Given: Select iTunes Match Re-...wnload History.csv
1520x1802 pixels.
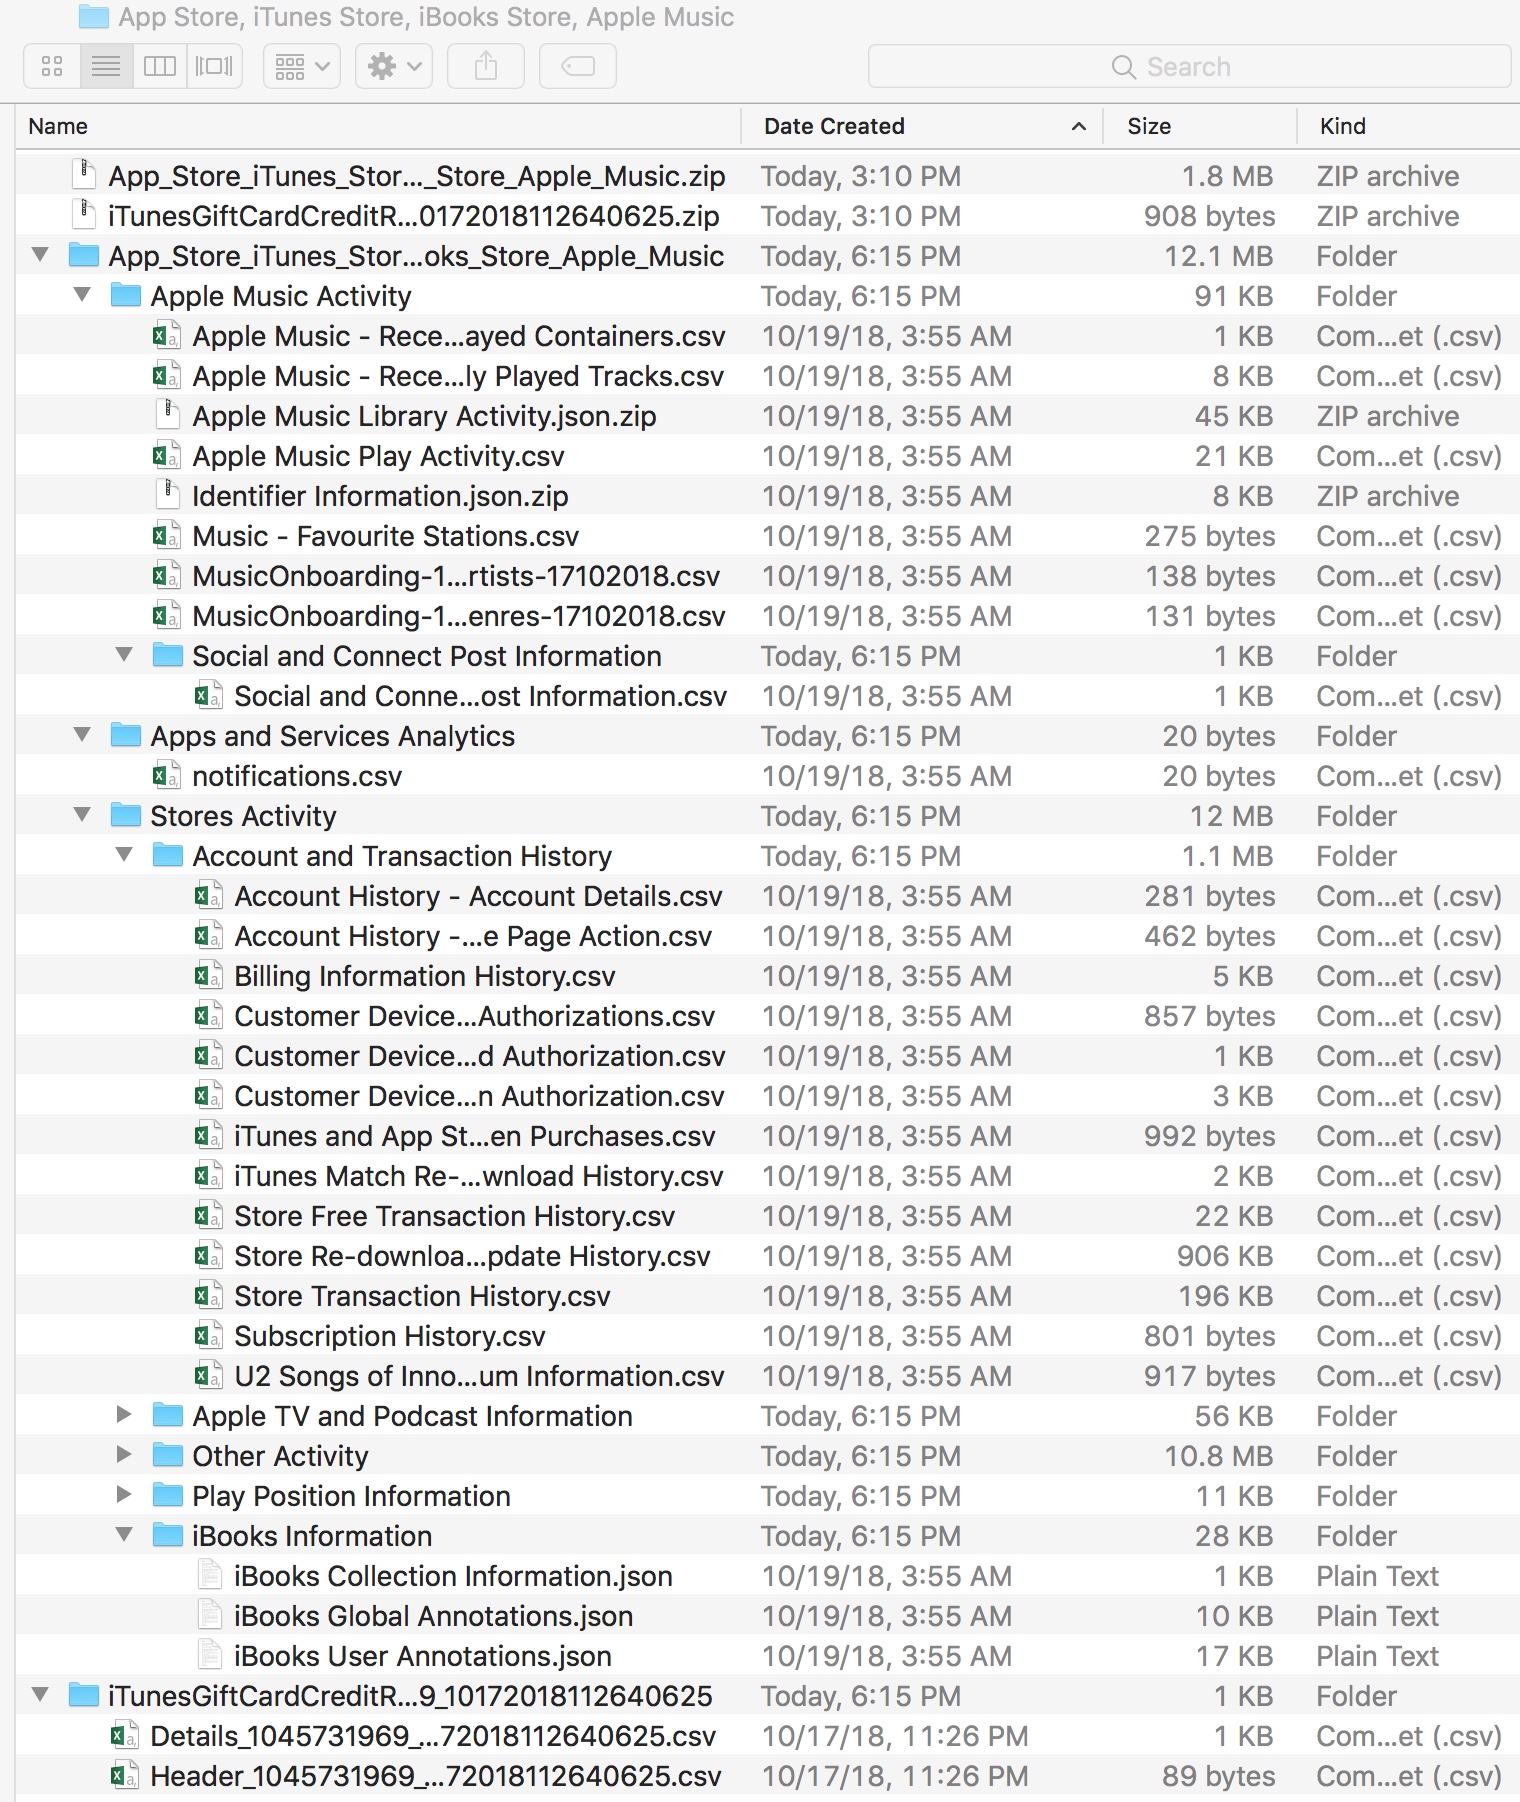Looking at the screenshot, I should pos(479,1176).
